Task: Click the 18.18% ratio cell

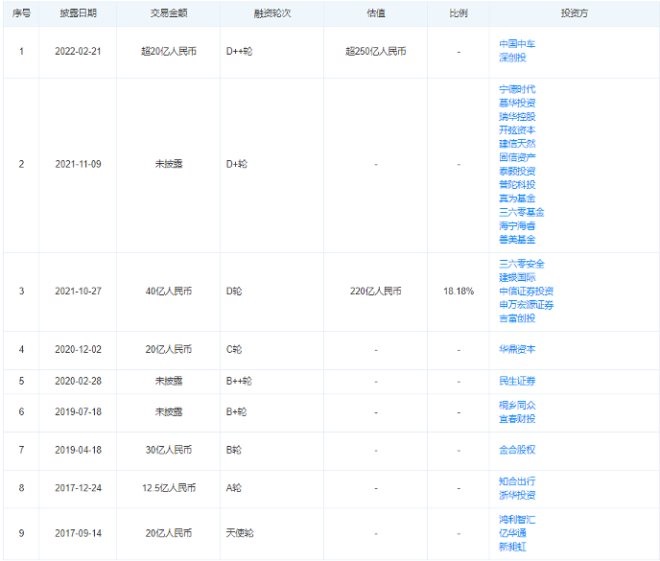Action: pyautogui.click(x=458, y=291)
